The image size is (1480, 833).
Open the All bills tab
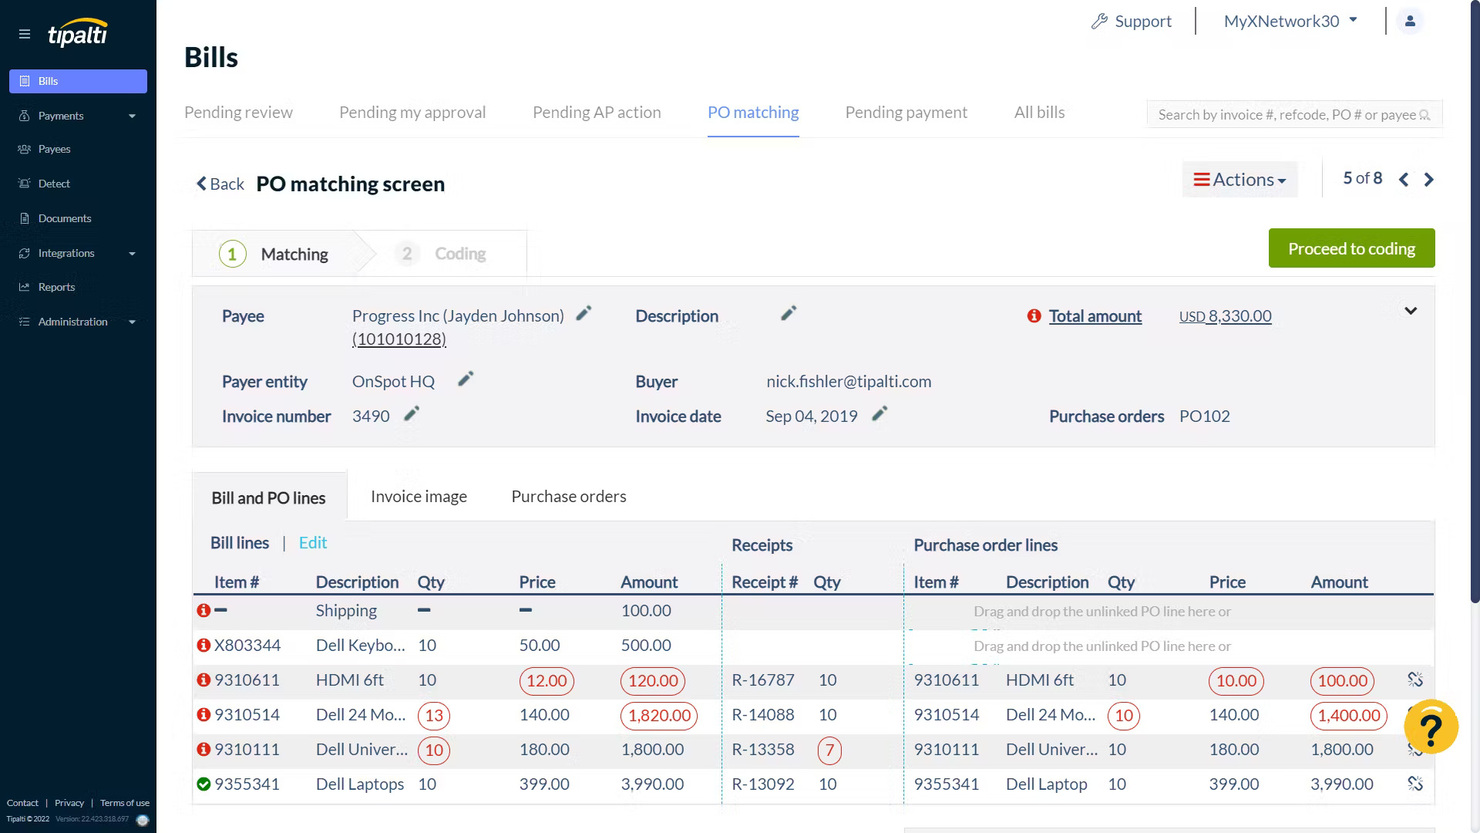[1038, 112]
